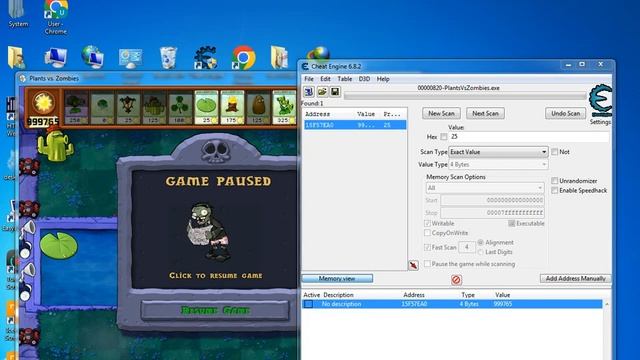
Task: Click the Address column header in found list
Action: 318,114
